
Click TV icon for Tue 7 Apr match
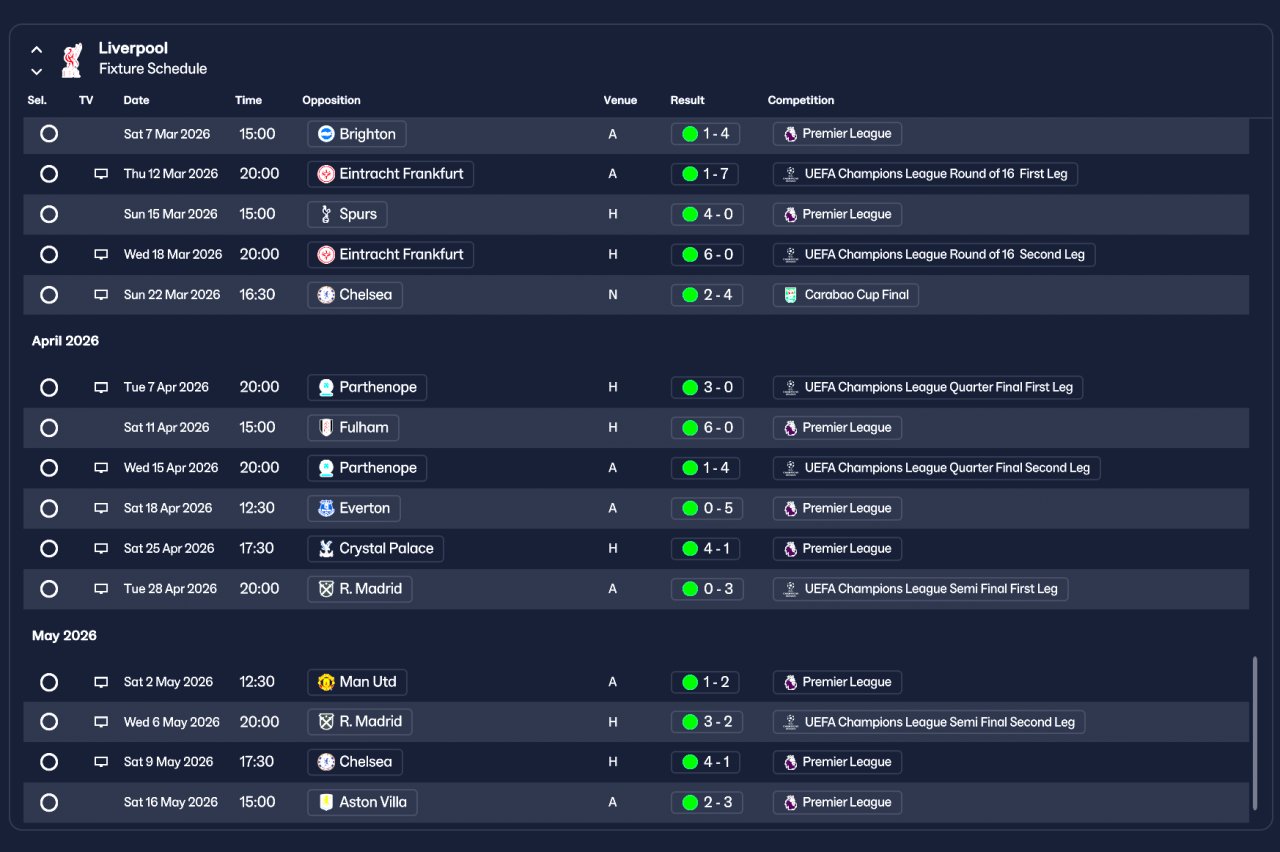(101, 387)
